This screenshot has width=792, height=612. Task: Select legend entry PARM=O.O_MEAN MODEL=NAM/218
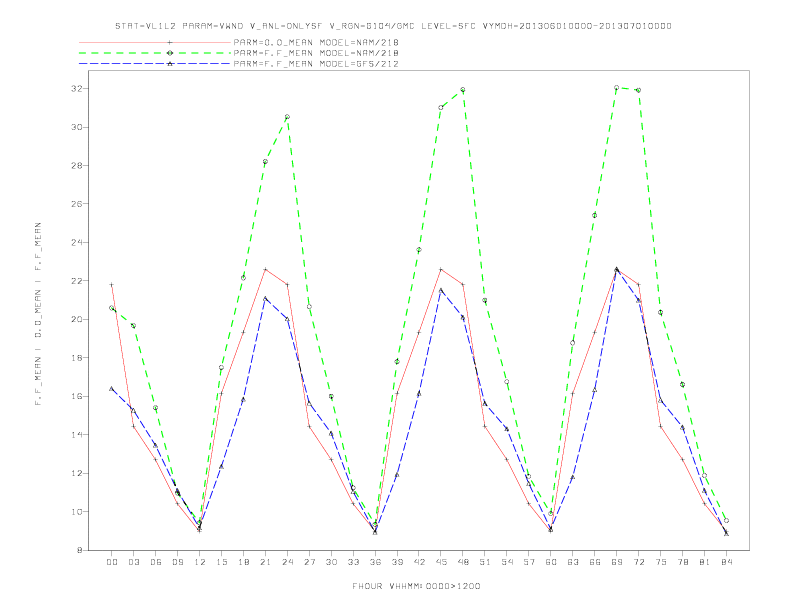[x=316, y=42]
